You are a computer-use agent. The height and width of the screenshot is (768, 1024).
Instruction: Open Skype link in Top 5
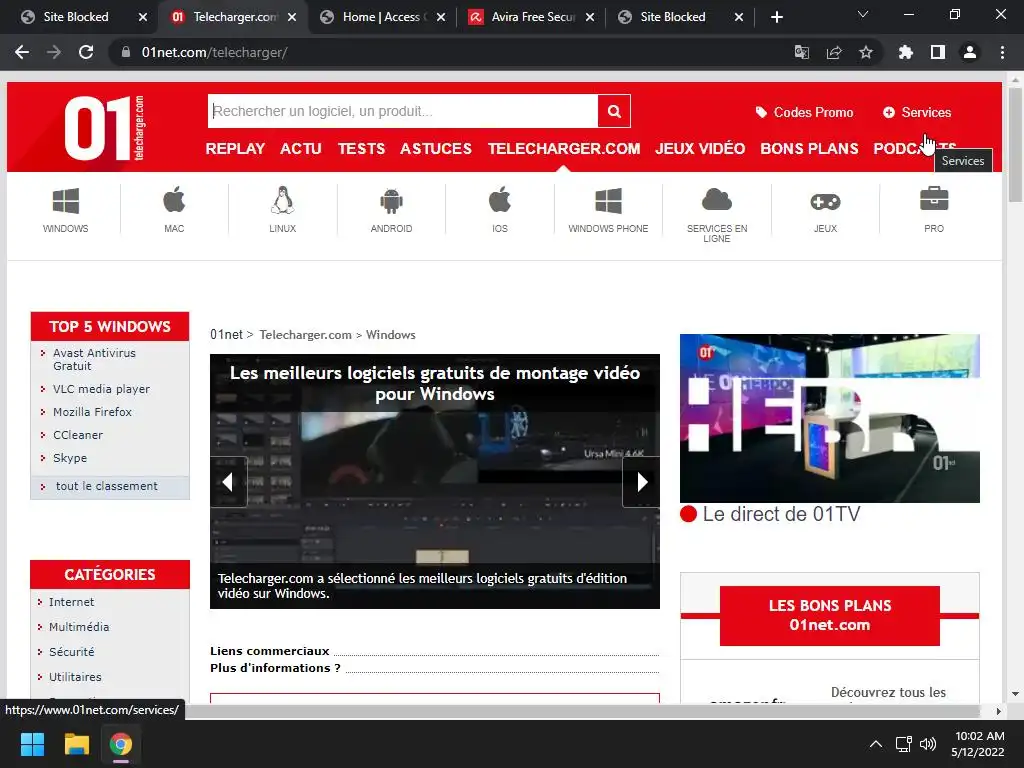(70, 458)
